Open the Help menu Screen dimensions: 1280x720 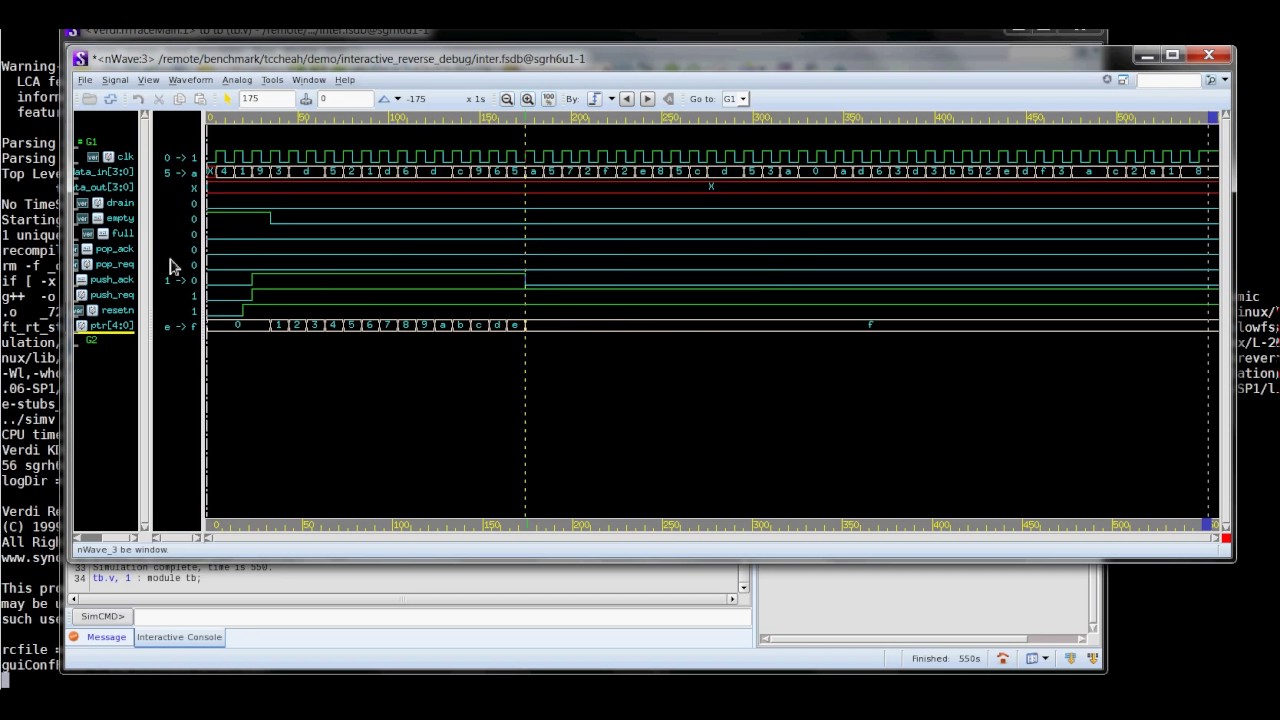pos(345,80)
